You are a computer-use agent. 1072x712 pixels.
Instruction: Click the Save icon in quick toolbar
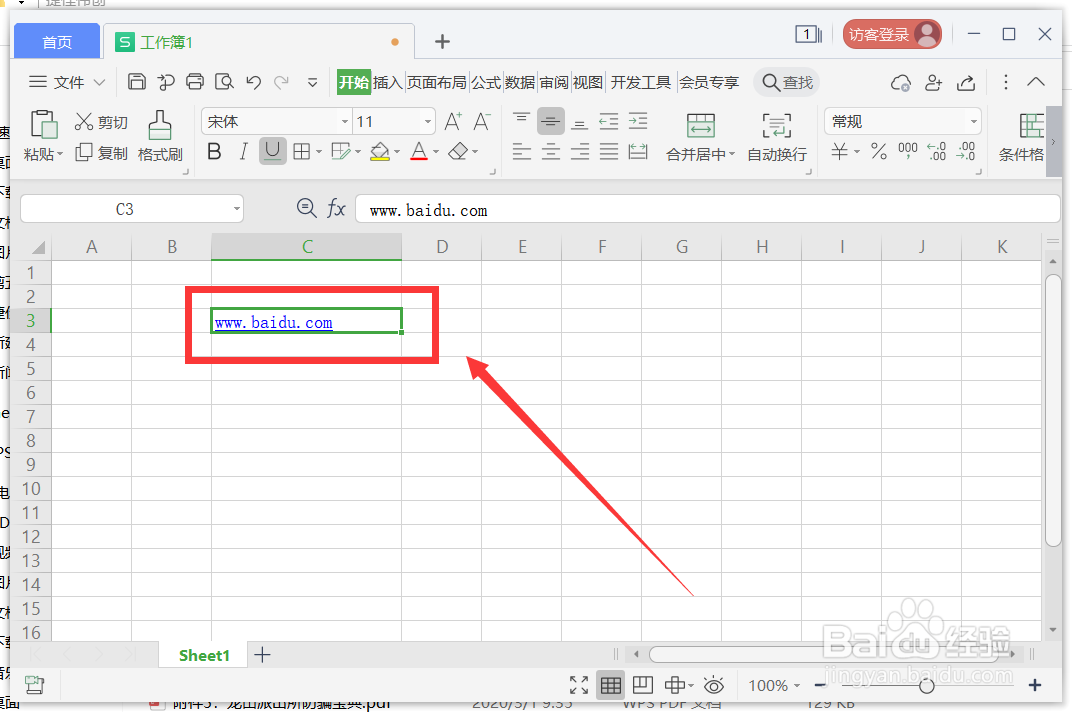137,82
